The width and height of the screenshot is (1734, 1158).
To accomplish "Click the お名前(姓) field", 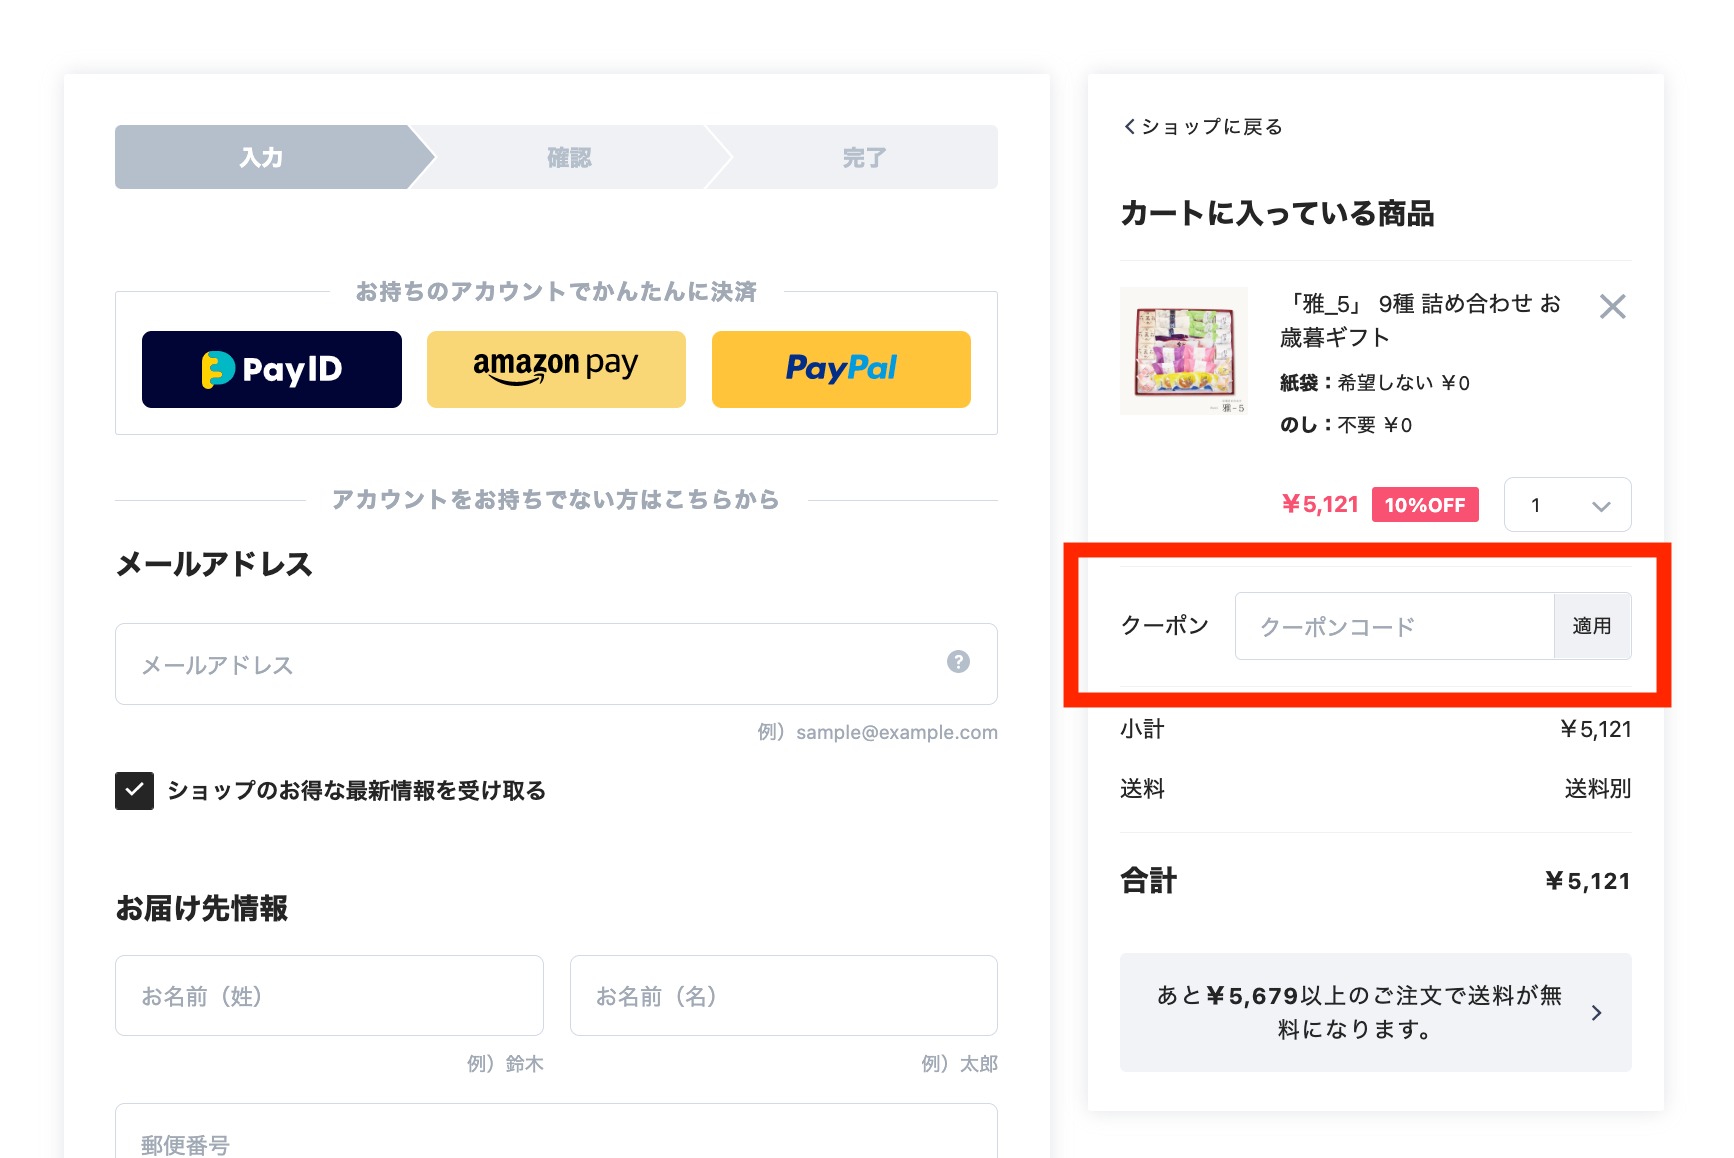I will coord(329,996).
